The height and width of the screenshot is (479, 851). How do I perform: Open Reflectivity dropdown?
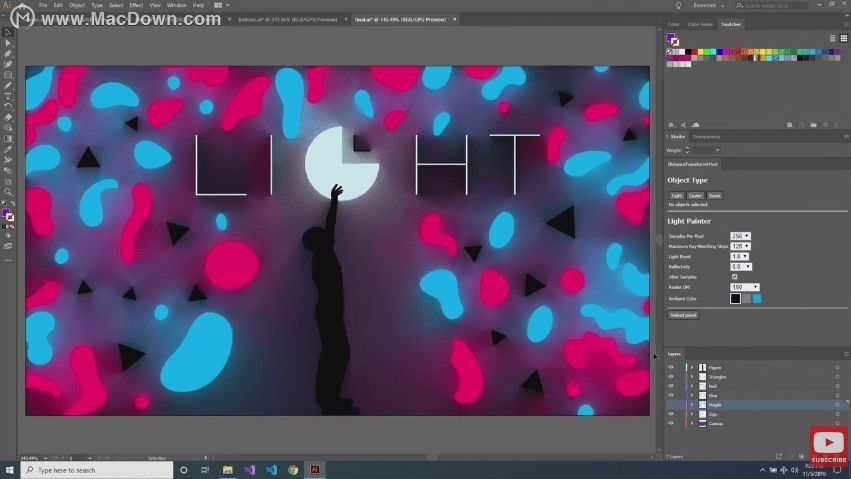741,267
